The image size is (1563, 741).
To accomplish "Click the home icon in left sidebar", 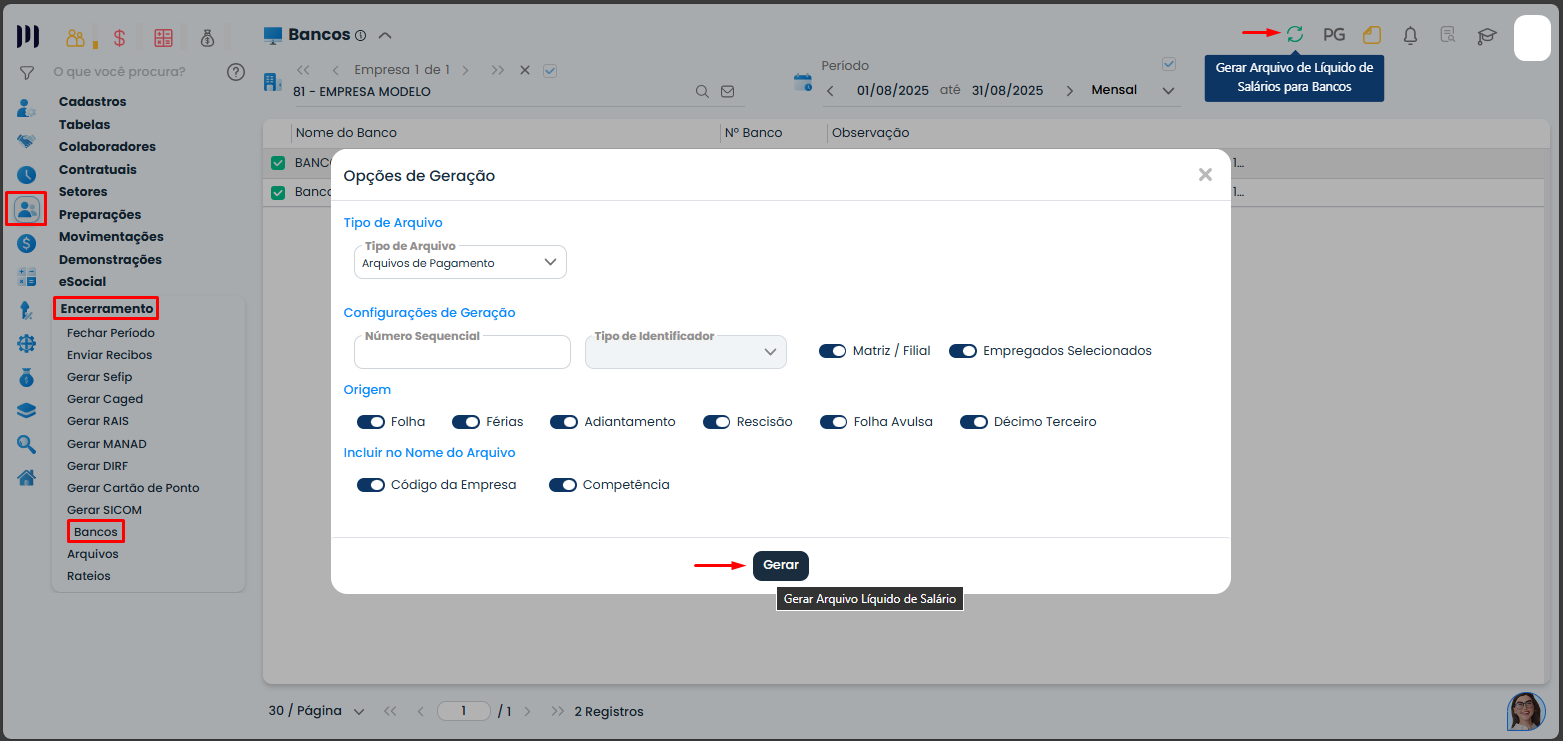I will (x=27, y=477).
